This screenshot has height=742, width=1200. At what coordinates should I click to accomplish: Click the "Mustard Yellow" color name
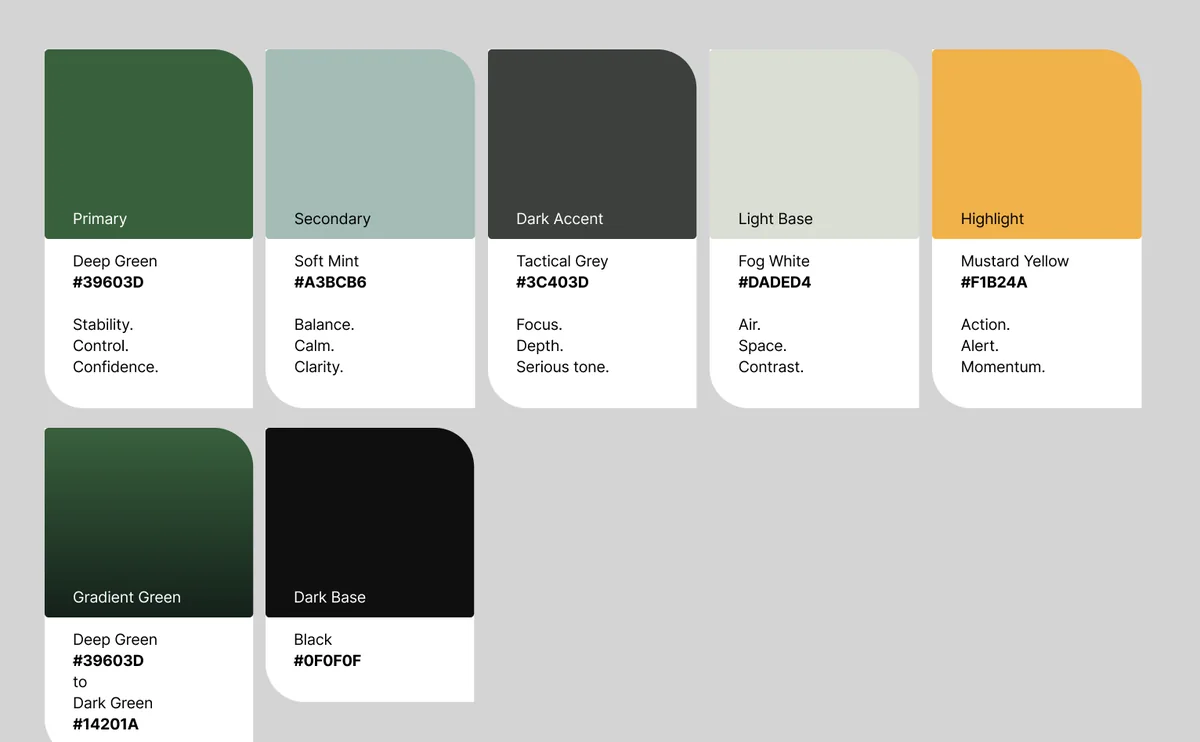[1015, 261]
